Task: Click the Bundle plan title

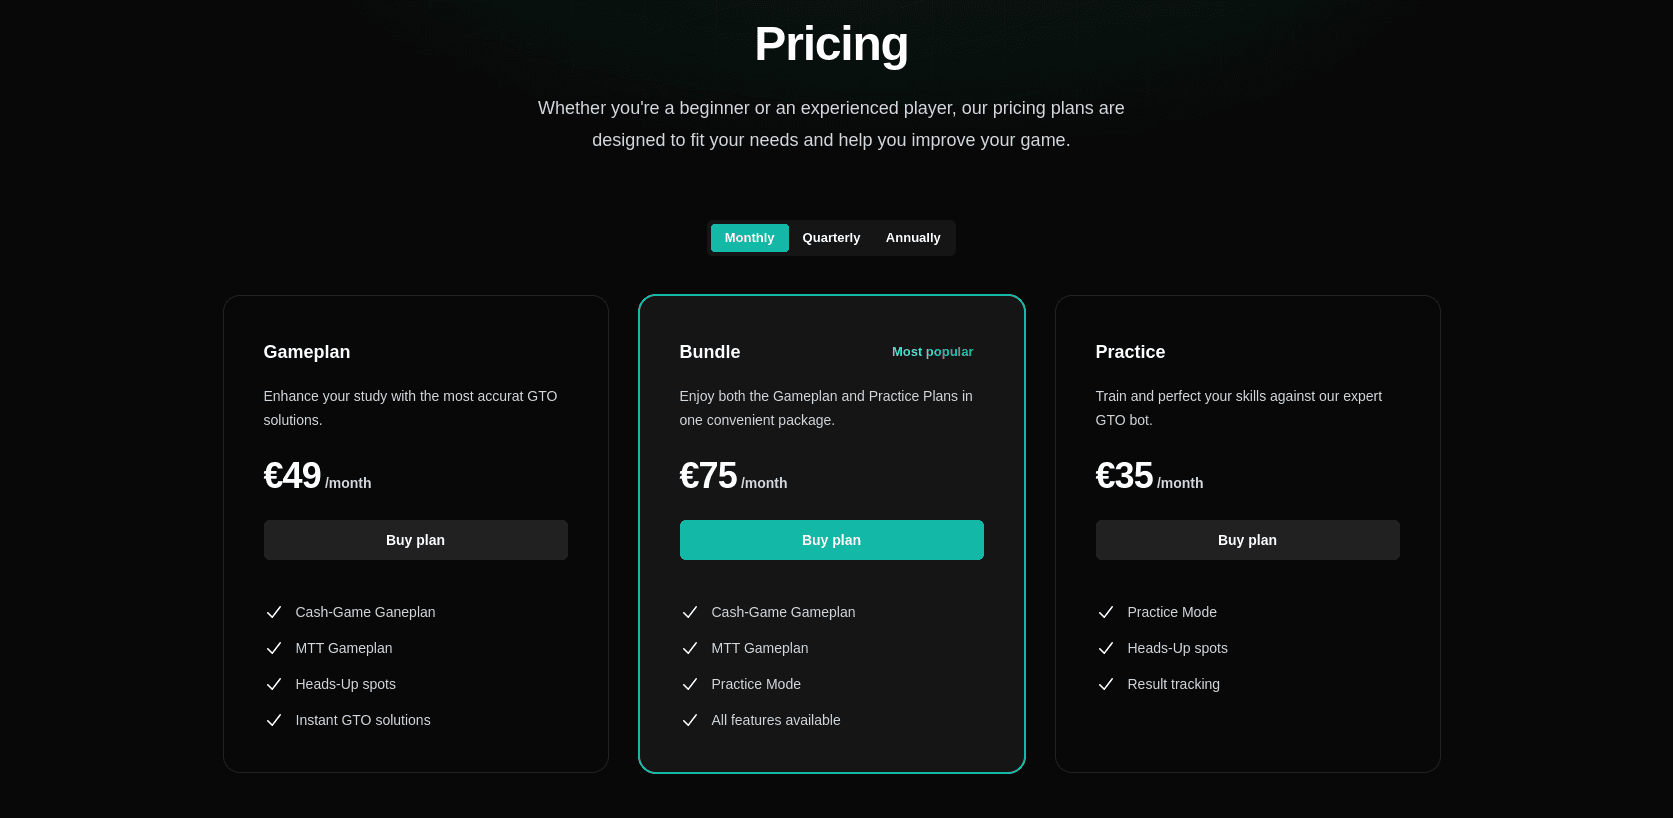Action: 710,352
